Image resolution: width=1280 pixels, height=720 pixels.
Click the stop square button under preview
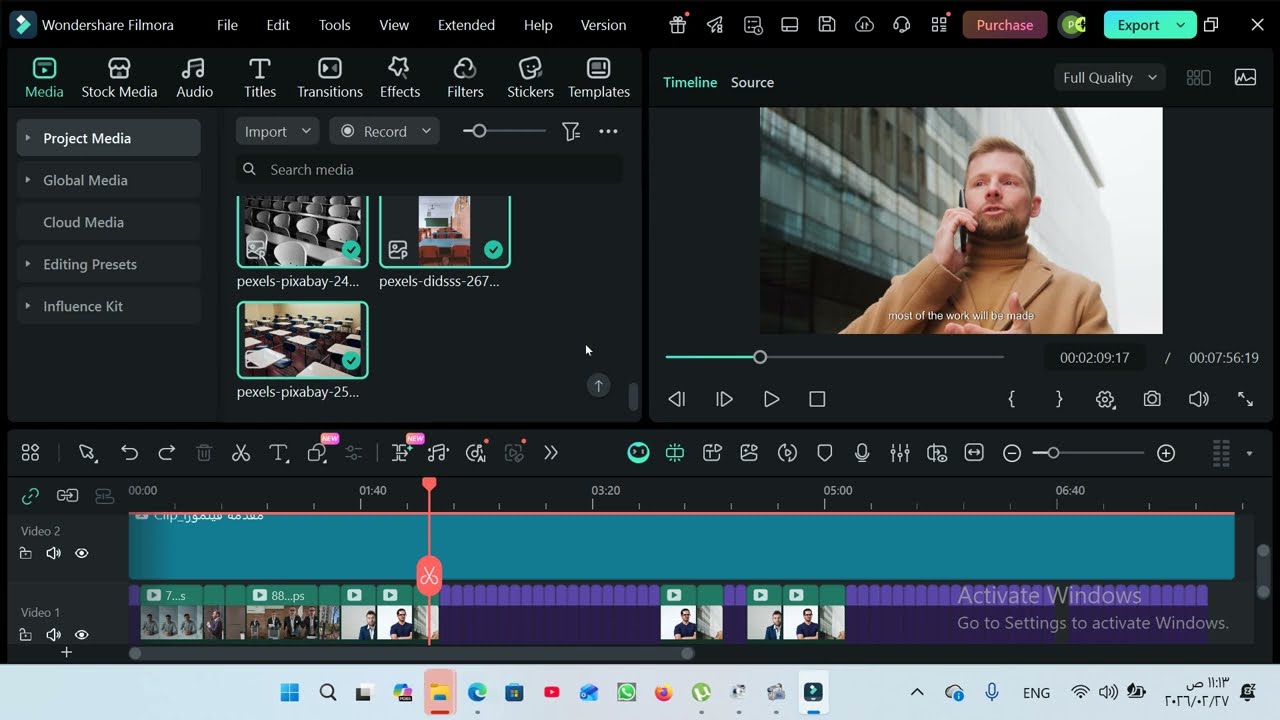click(817, 399)
